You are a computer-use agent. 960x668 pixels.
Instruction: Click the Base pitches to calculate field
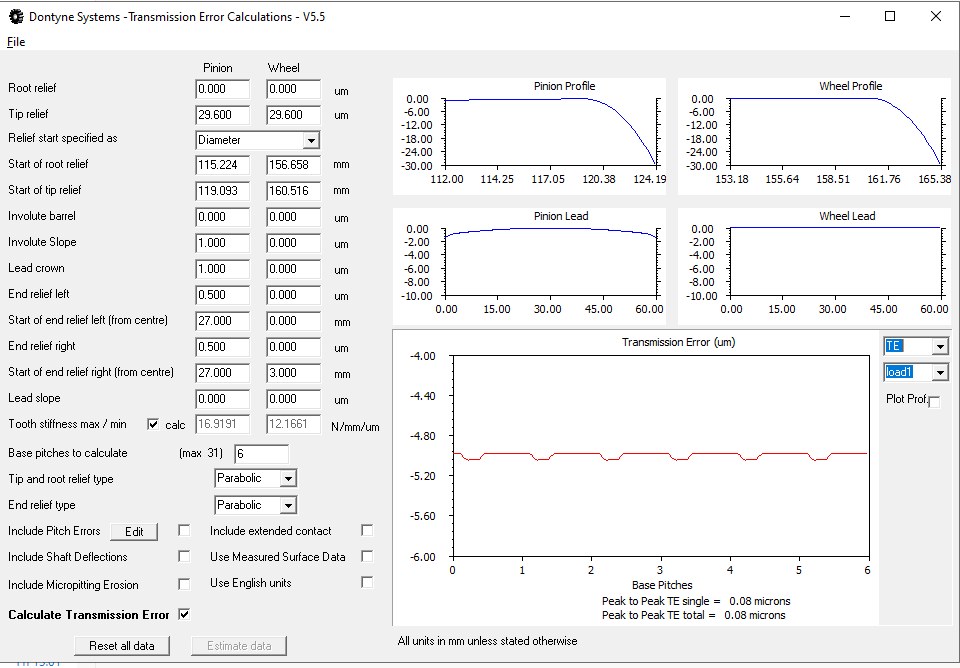(261, 454)
